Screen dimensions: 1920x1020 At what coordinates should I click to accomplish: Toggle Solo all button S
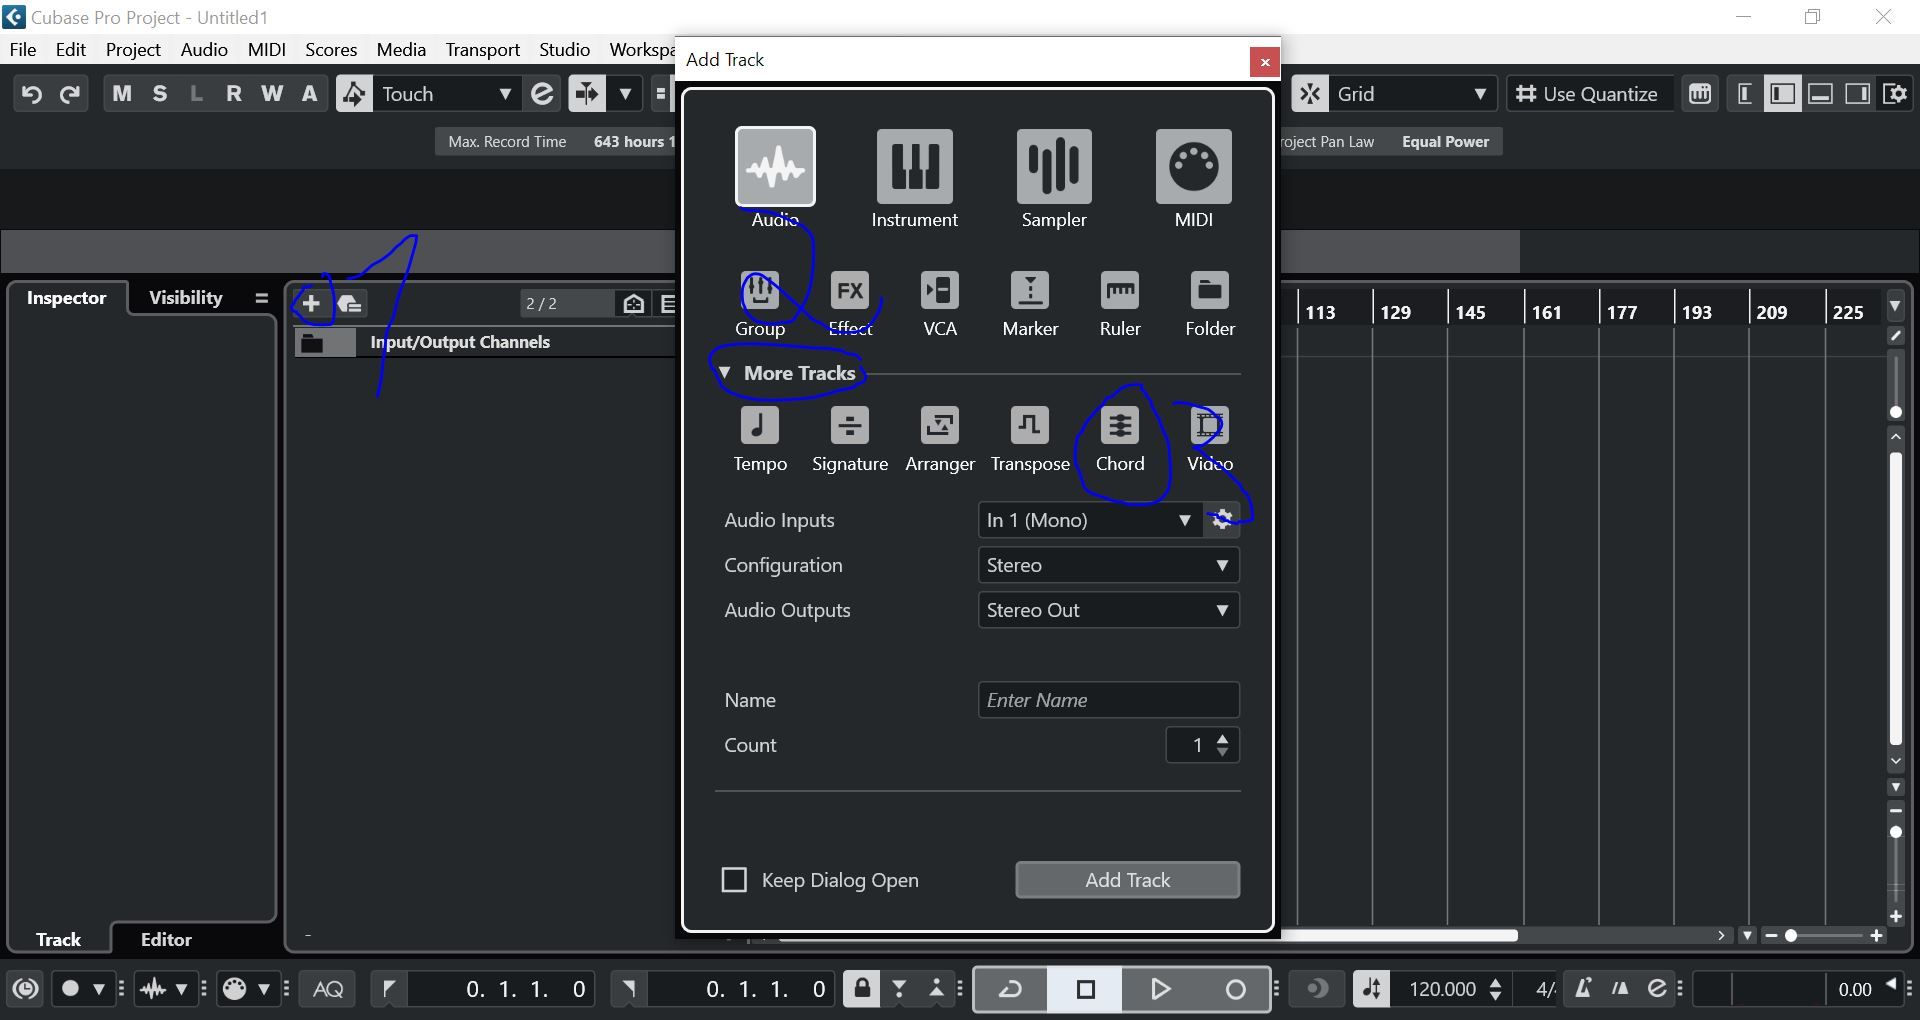160,94
